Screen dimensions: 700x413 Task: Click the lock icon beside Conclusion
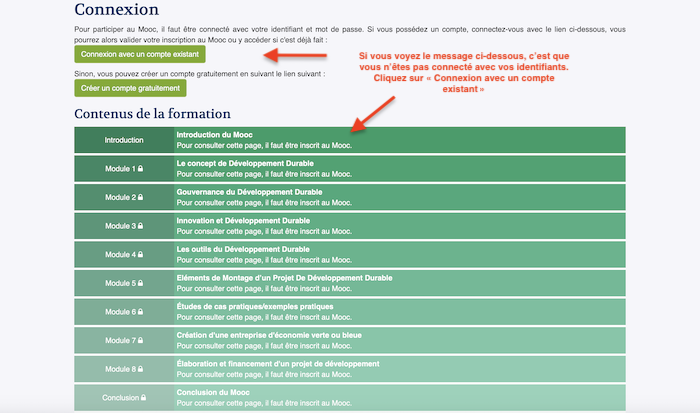click(x=143, y=397)
